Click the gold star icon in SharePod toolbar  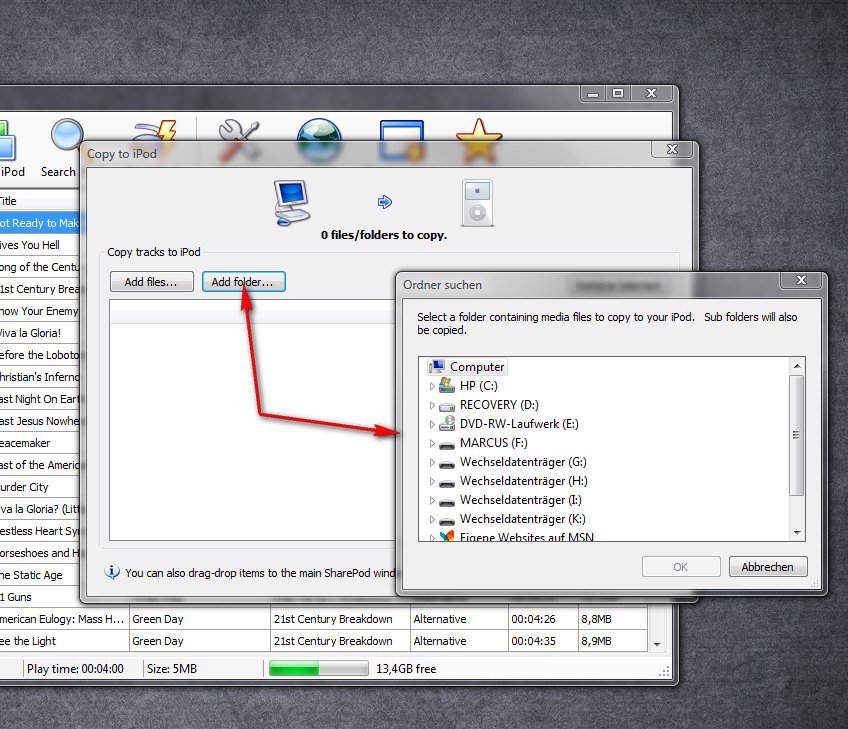coord(479,140)
